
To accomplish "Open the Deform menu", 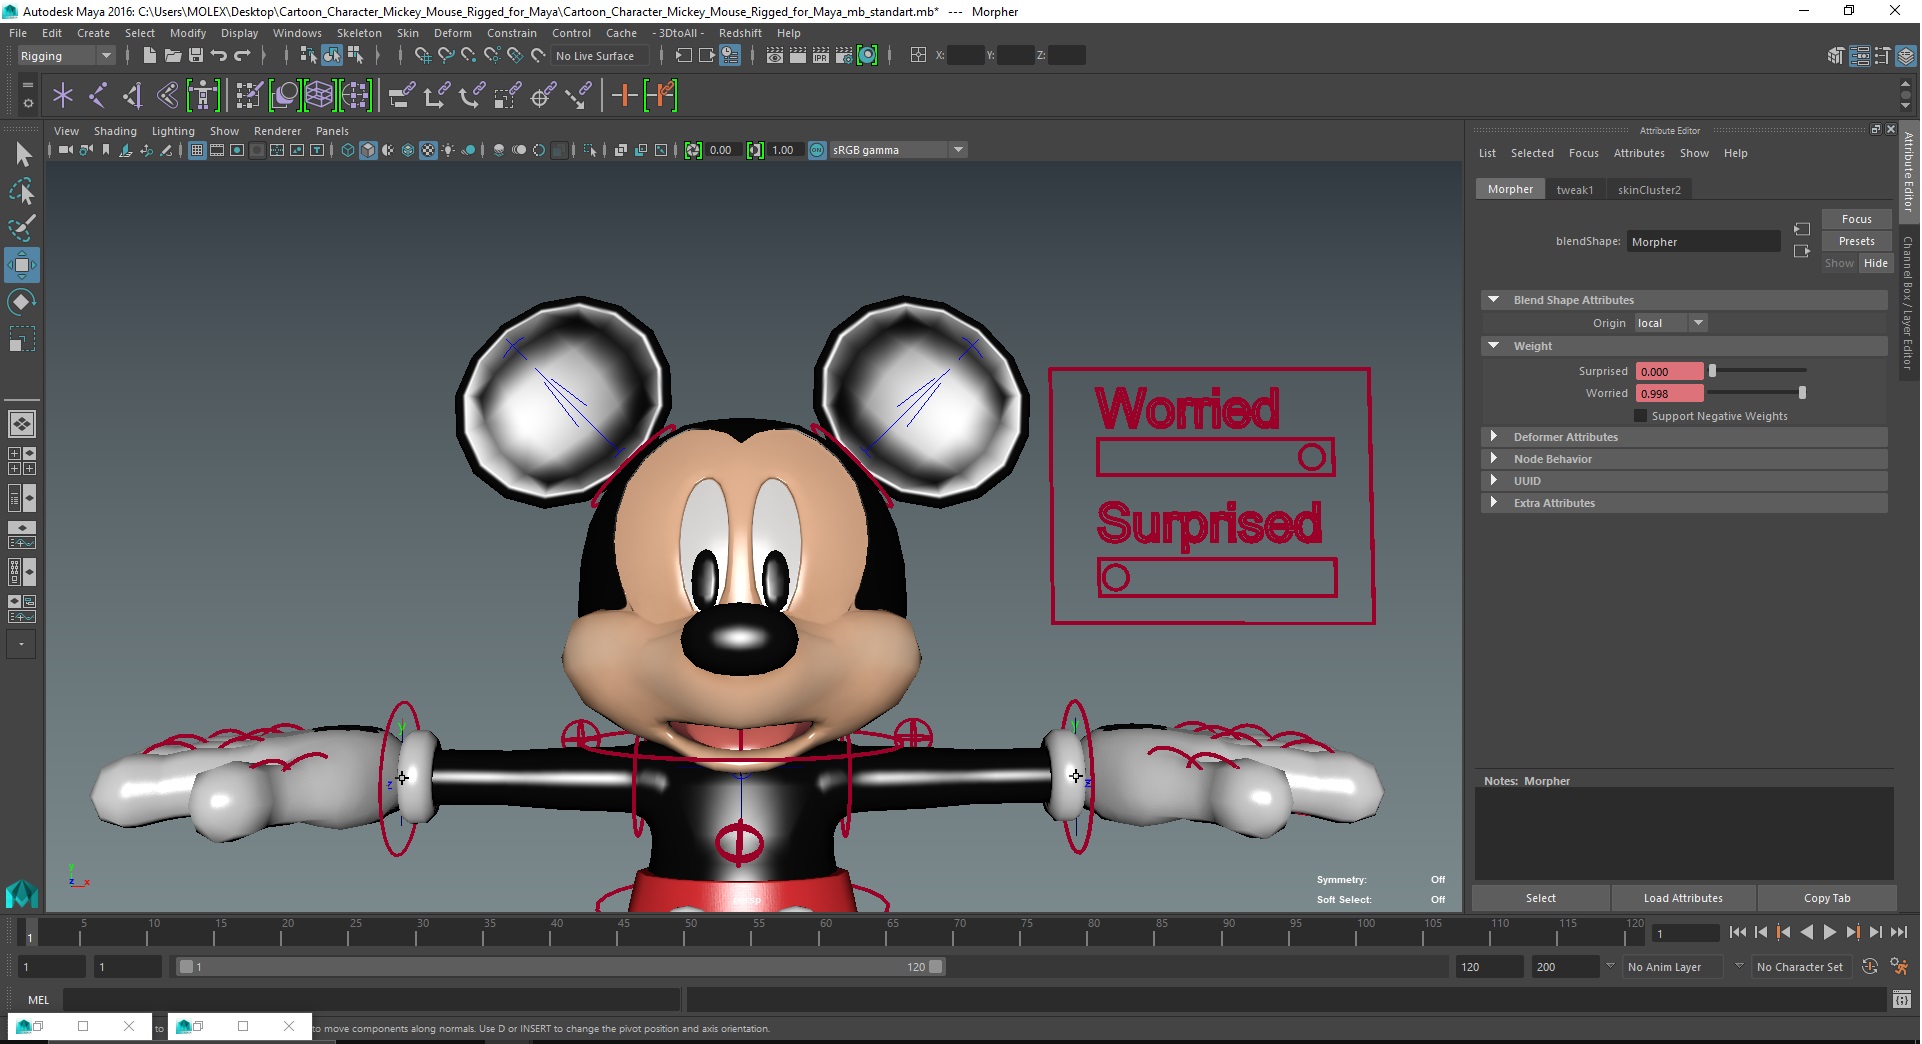I will point(452,33).
